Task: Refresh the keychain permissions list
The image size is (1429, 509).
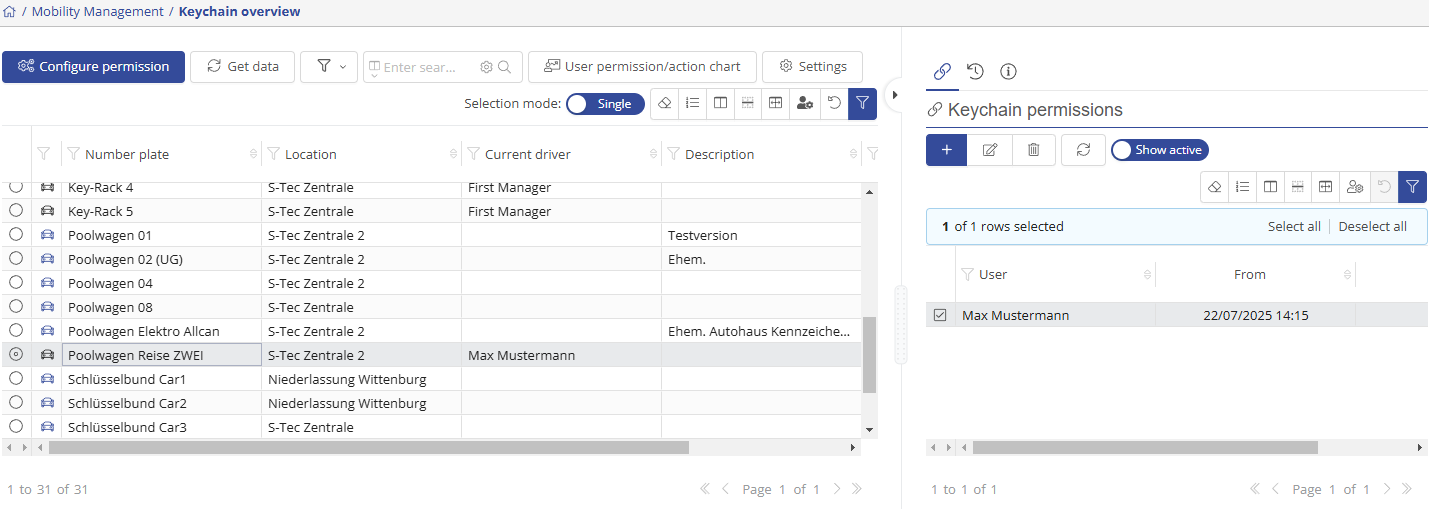Action: 1083,150
